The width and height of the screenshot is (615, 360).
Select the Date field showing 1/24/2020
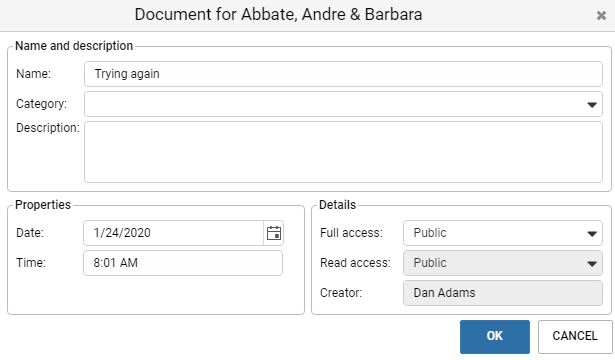pyautogui.click(x=173, y=233)
